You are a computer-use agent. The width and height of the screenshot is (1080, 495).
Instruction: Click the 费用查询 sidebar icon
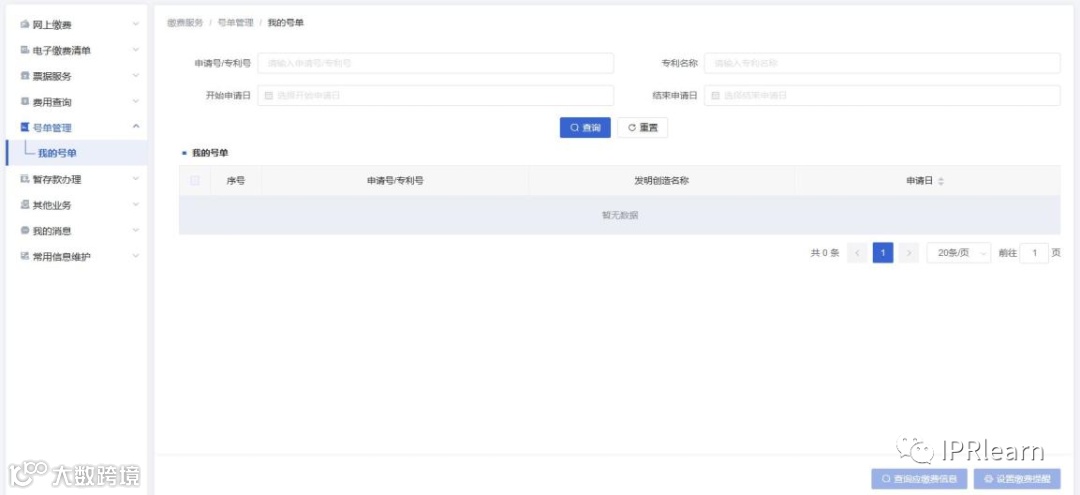[25, 102]
